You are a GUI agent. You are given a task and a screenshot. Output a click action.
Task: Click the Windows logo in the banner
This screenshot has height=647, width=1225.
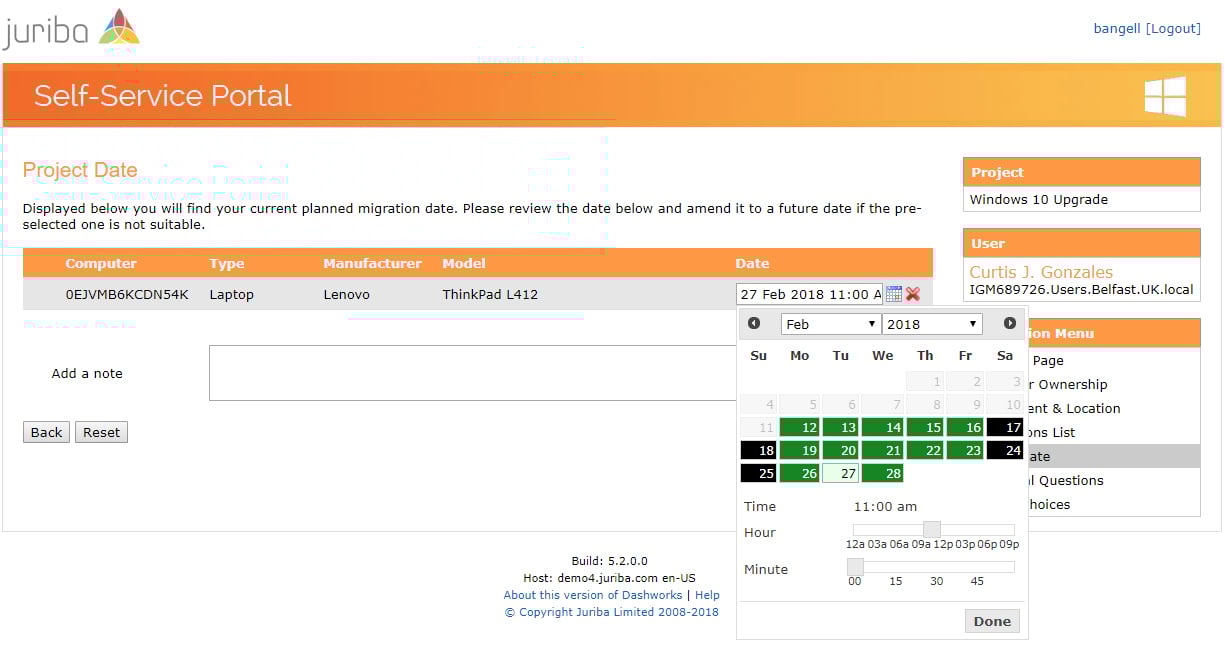coord(1165,96)
